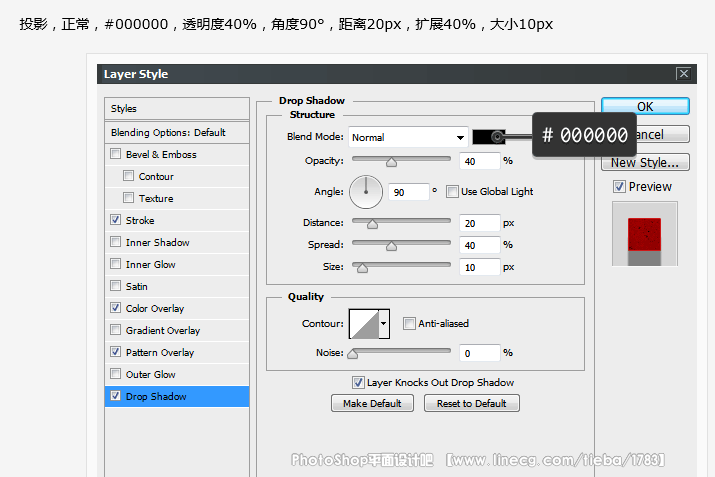
Task: Select the Inner Shadow style entry
Action: 157,243
